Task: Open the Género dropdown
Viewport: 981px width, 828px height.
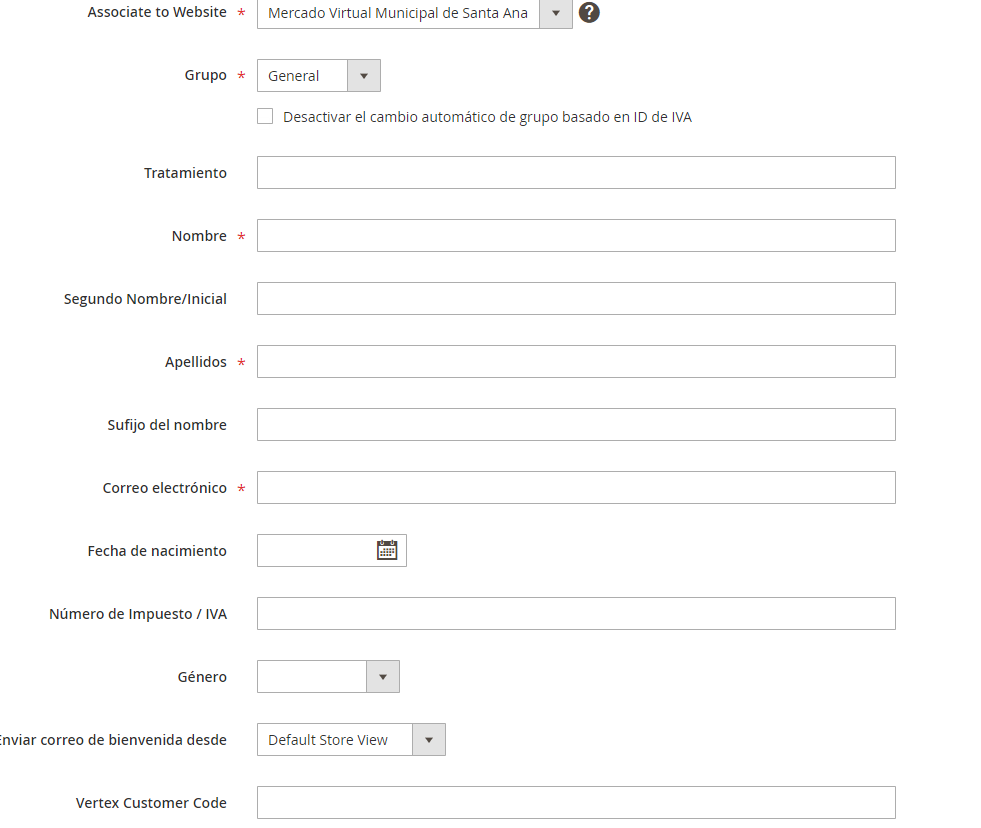Action: [x=383, y=676]
